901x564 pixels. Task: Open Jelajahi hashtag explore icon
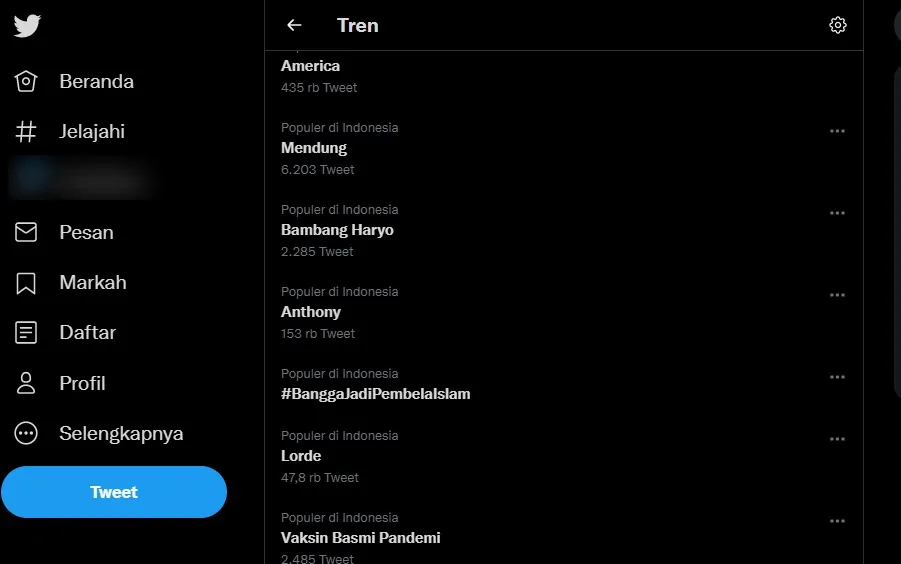click(x=26, y=131)
